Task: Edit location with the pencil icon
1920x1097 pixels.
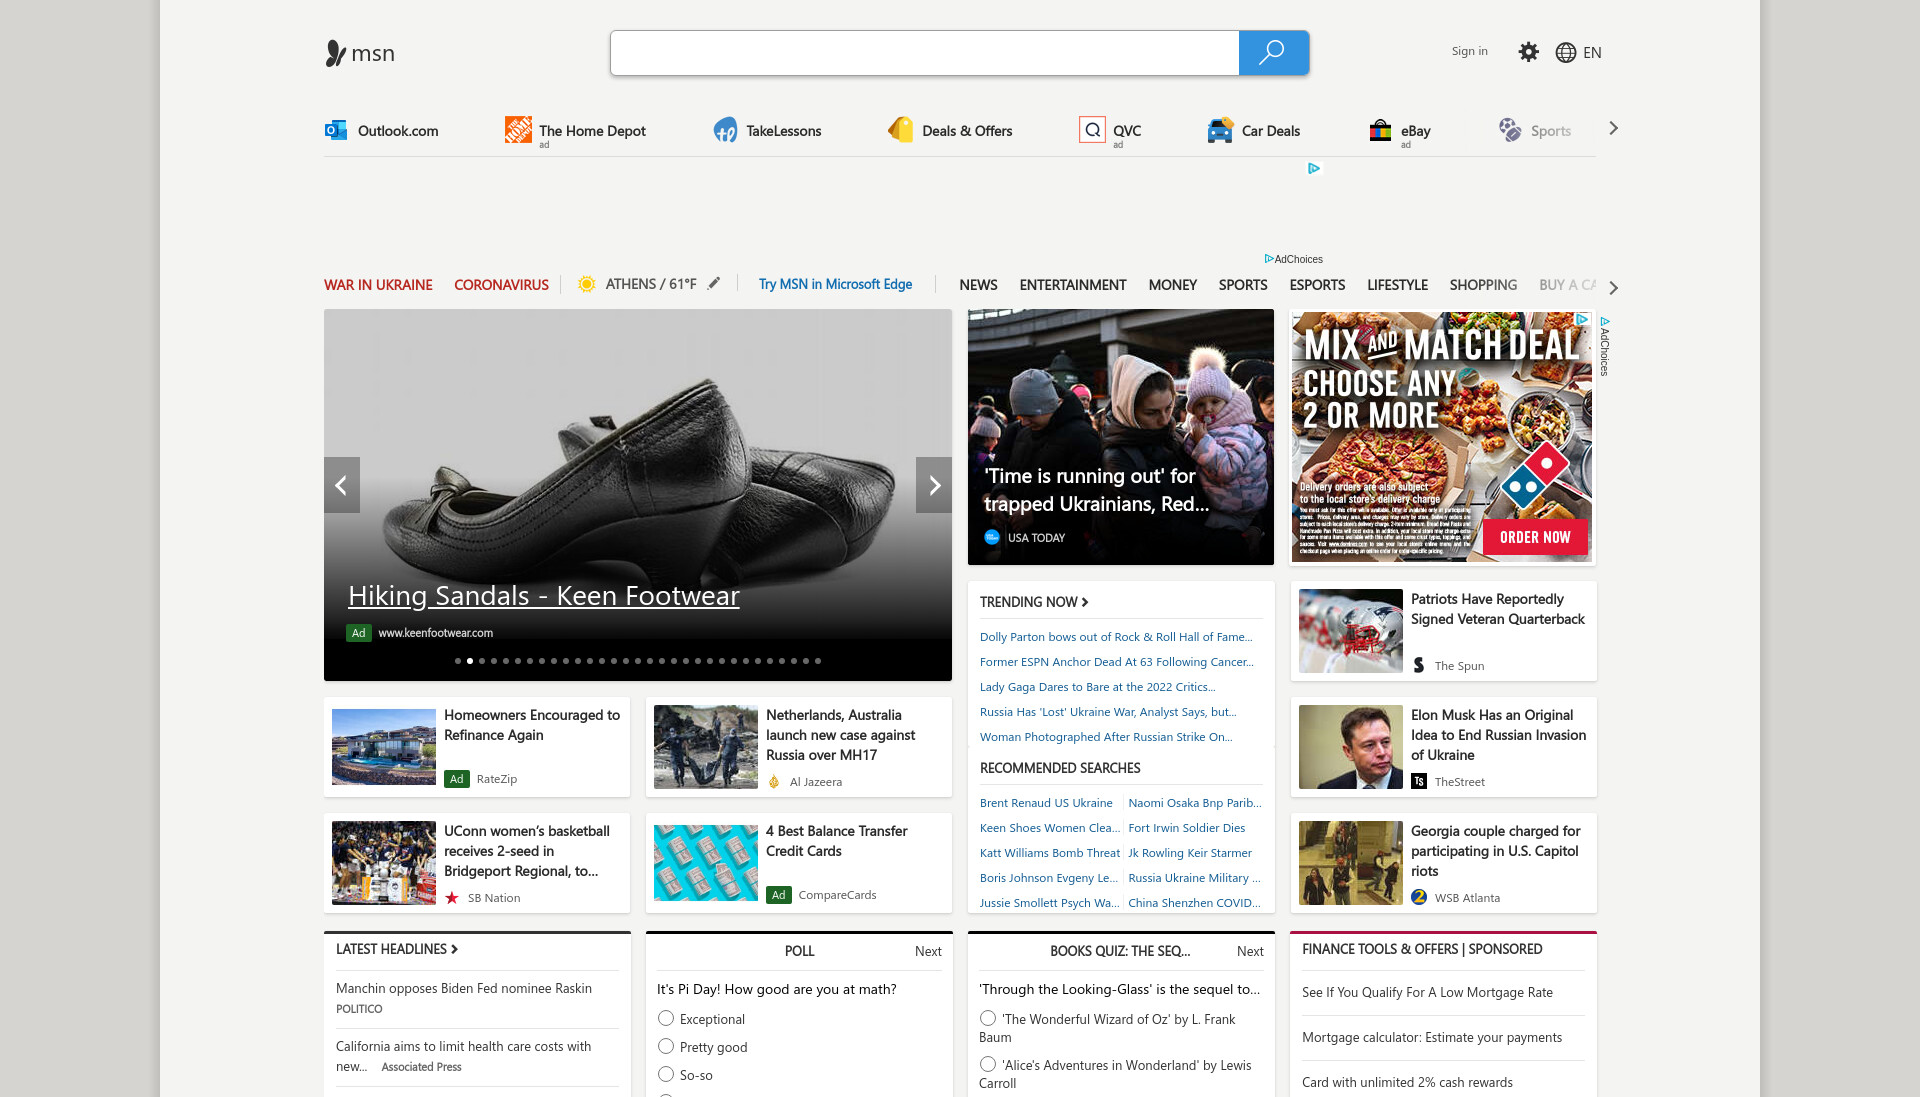Action: pyautogui.click(x=714, y=283)
